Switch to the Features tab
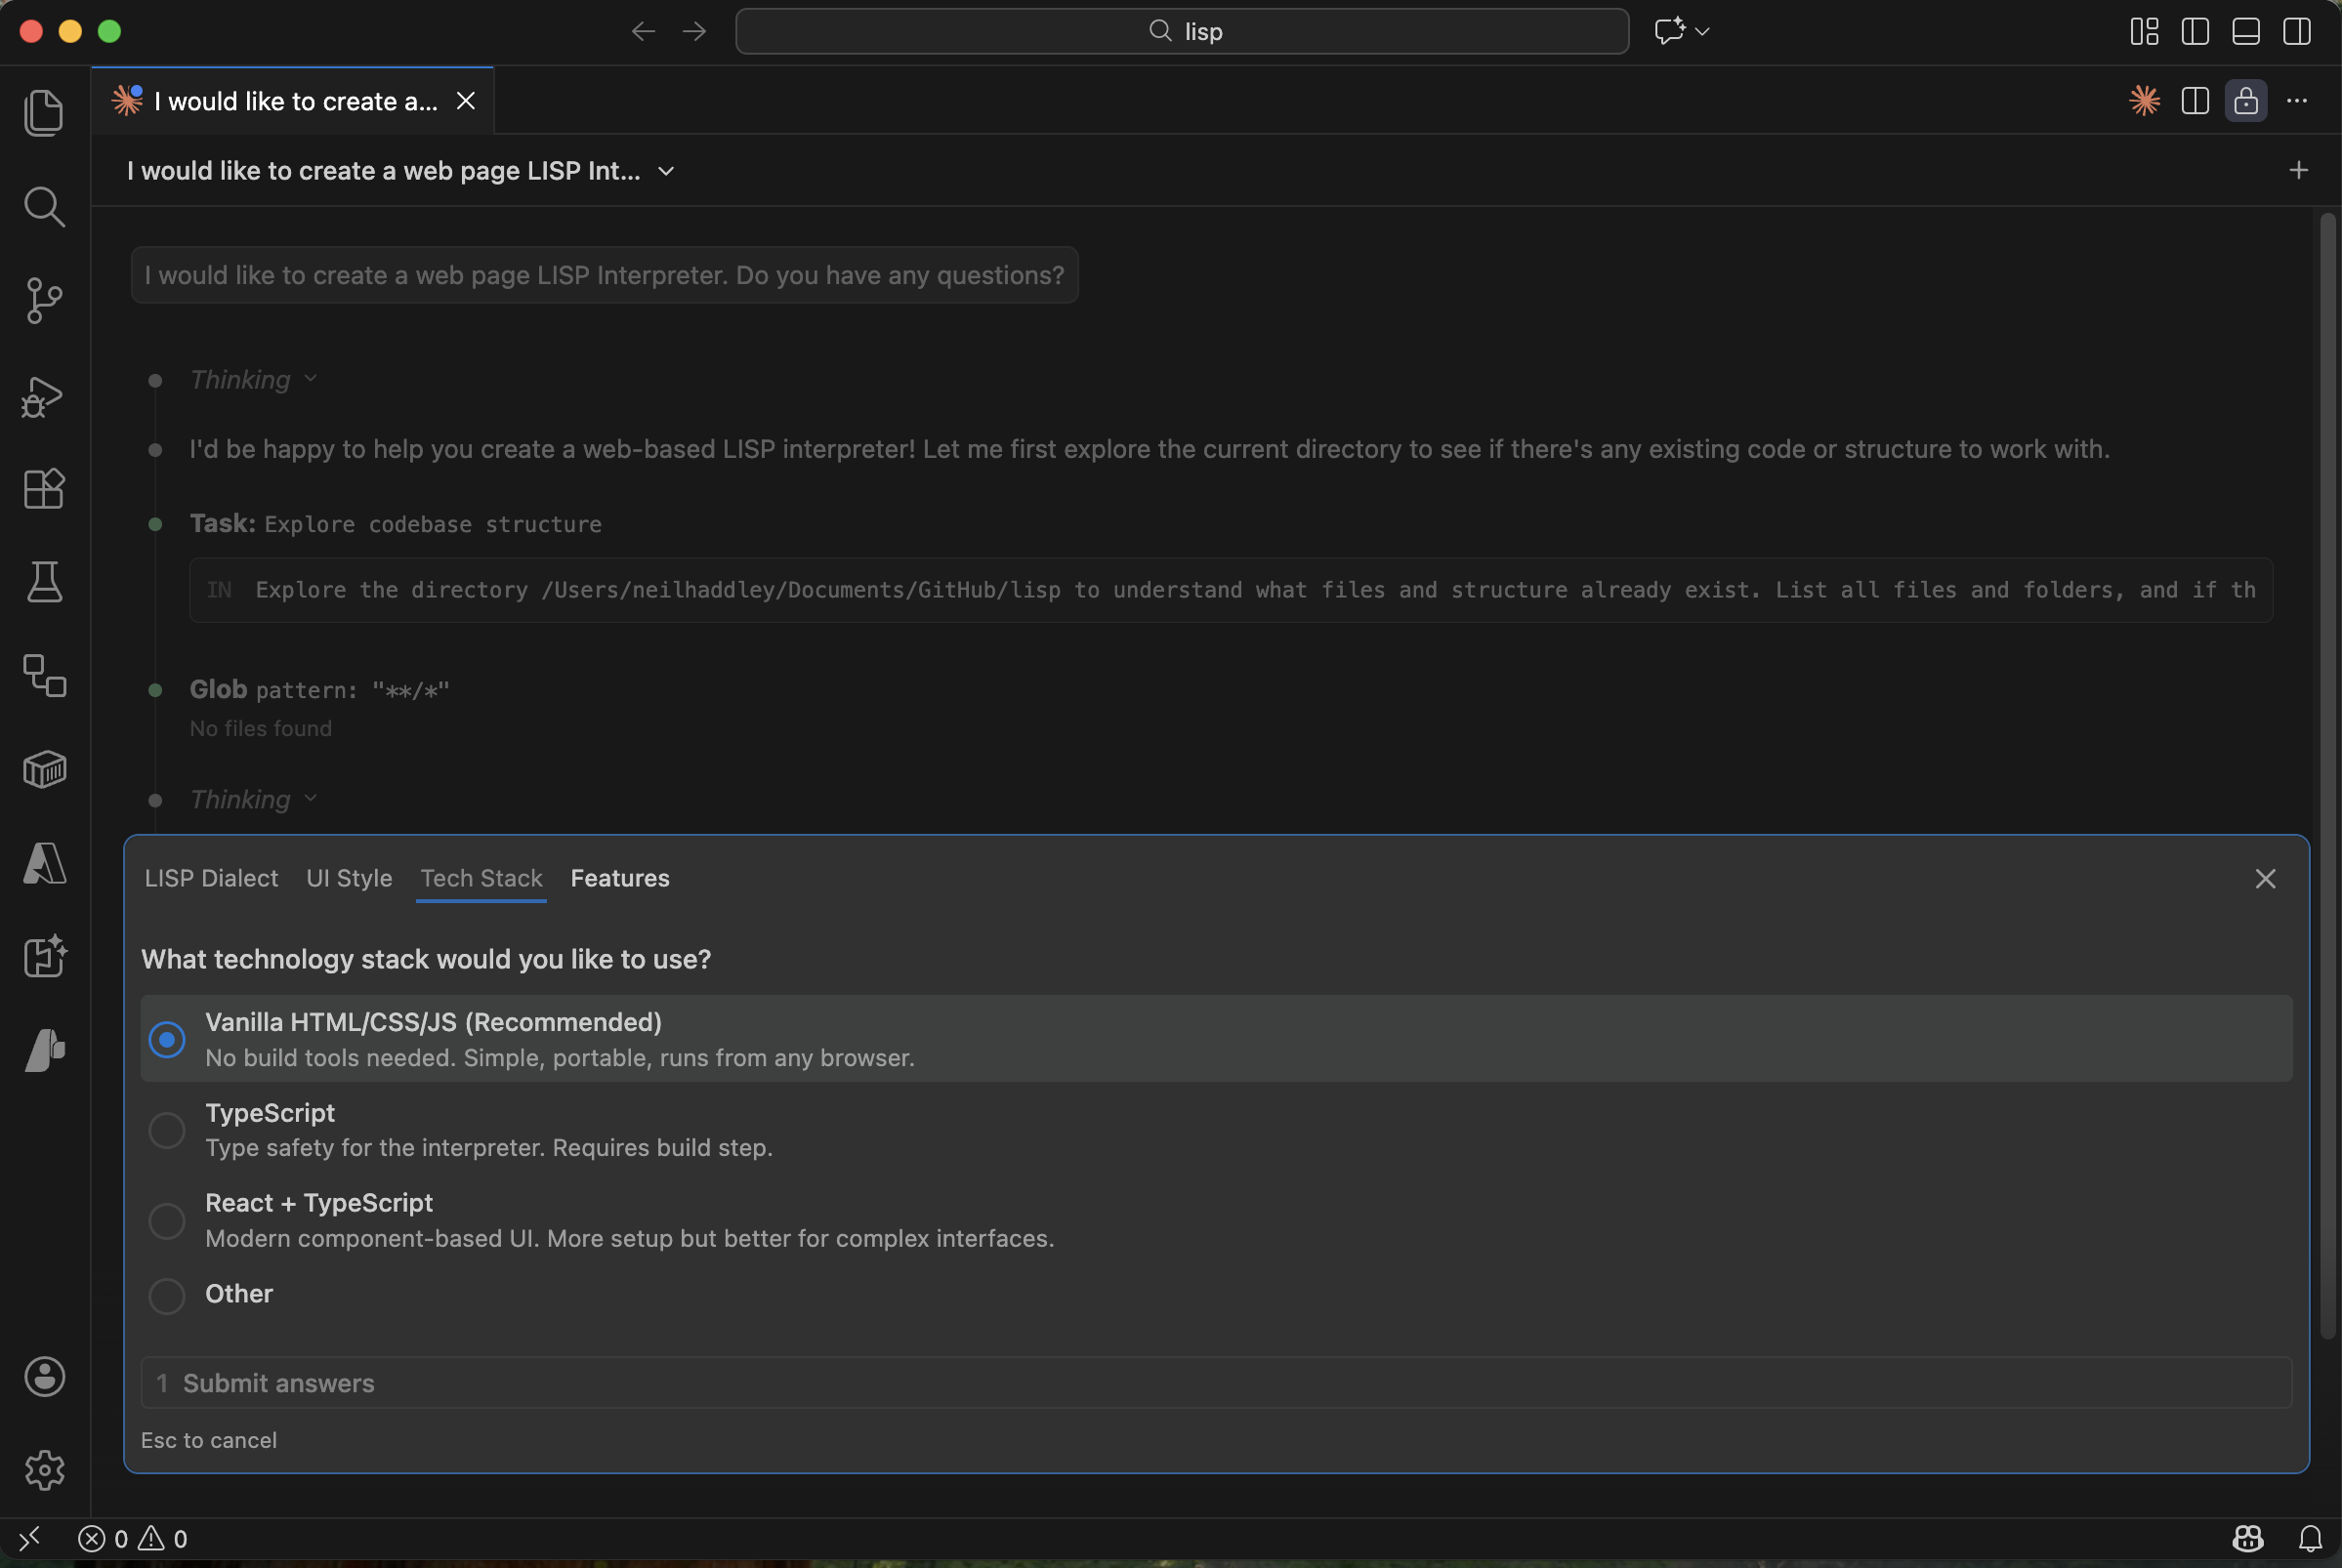This screenshot has width=2342, height=1568. (x=620, y=878)
